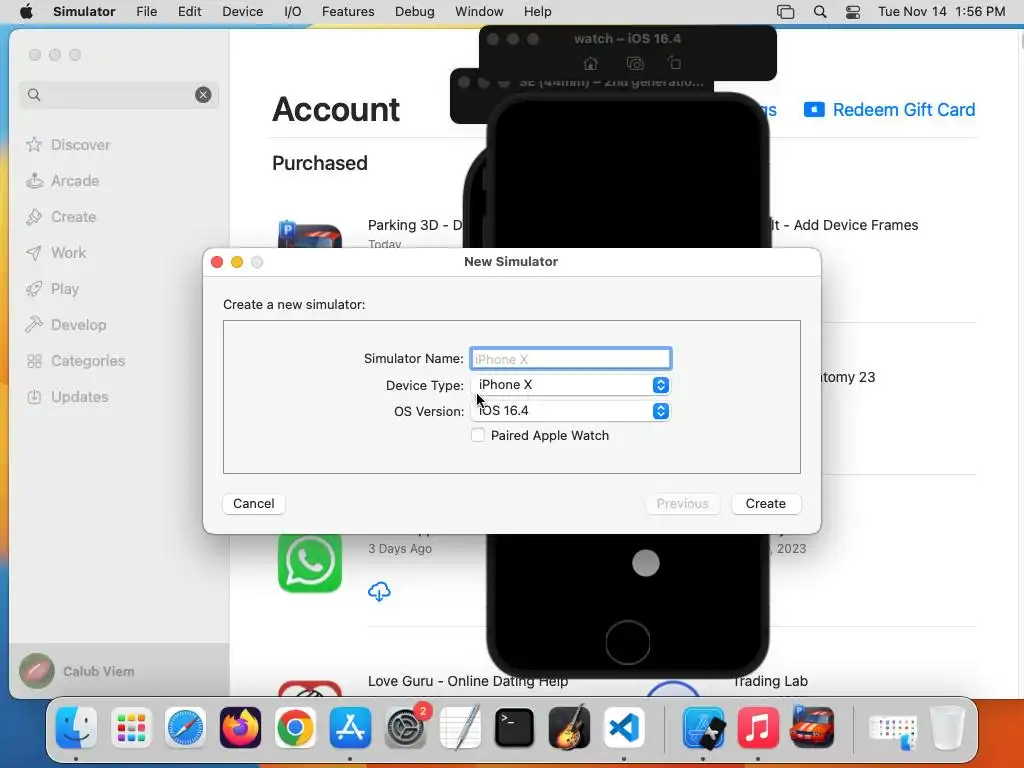
Task: Open the Device menu
Action: pos(242,12)
